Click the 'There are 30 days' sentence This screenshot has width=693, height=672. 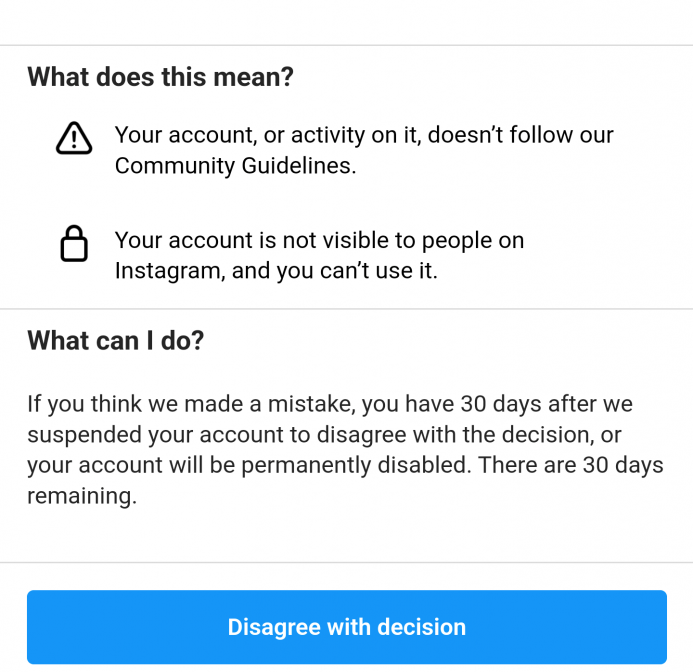click(571, 466)
